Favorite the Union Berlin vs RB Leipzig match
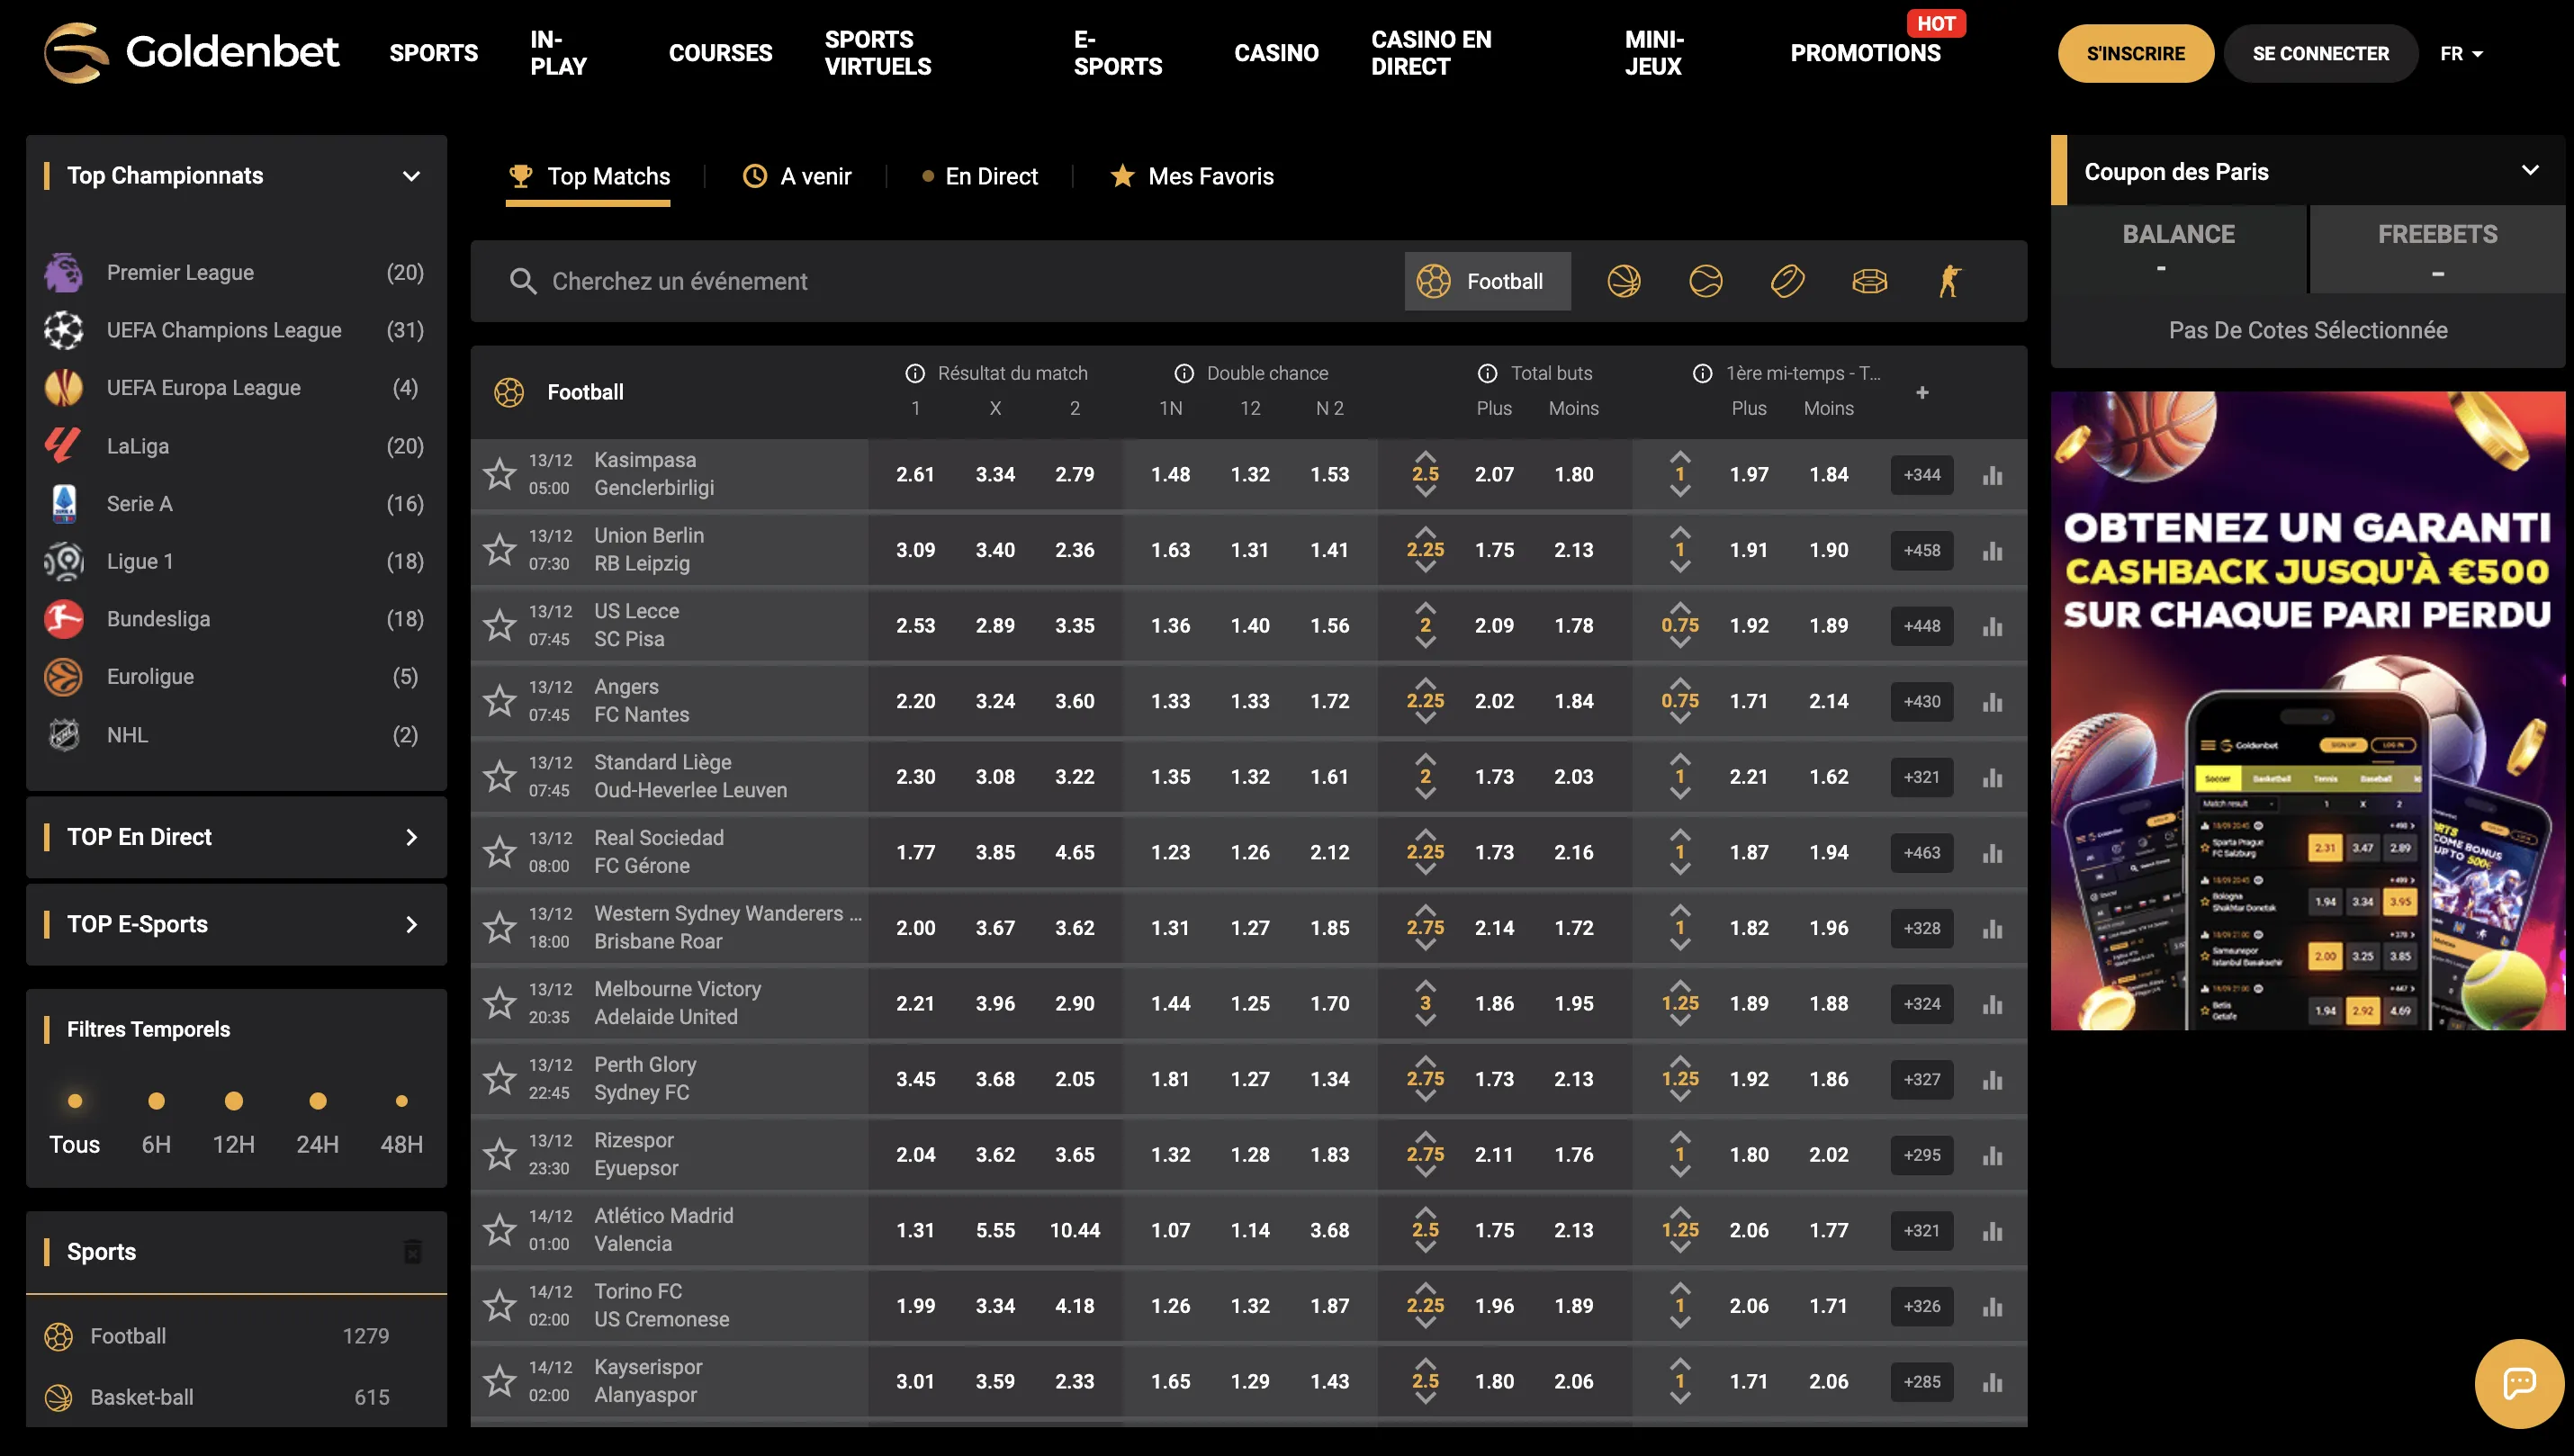 (x=499, y=549)
